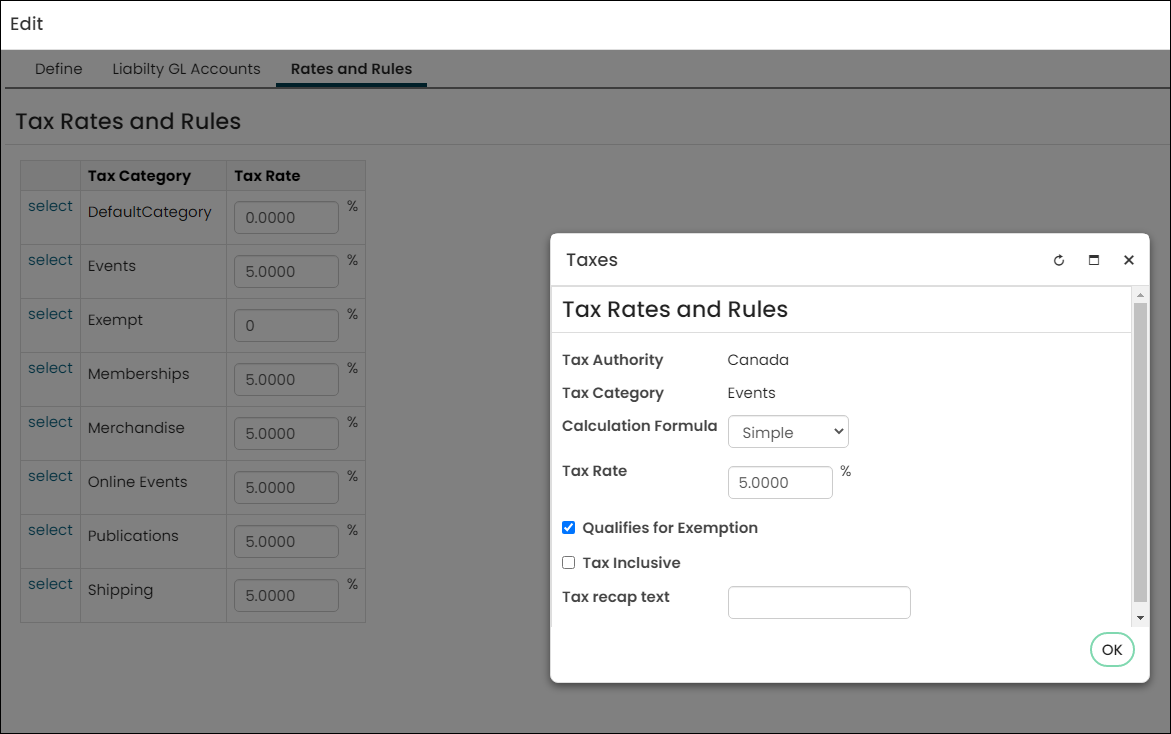Click the Shipping tax rate field

(x=286, y=595)
